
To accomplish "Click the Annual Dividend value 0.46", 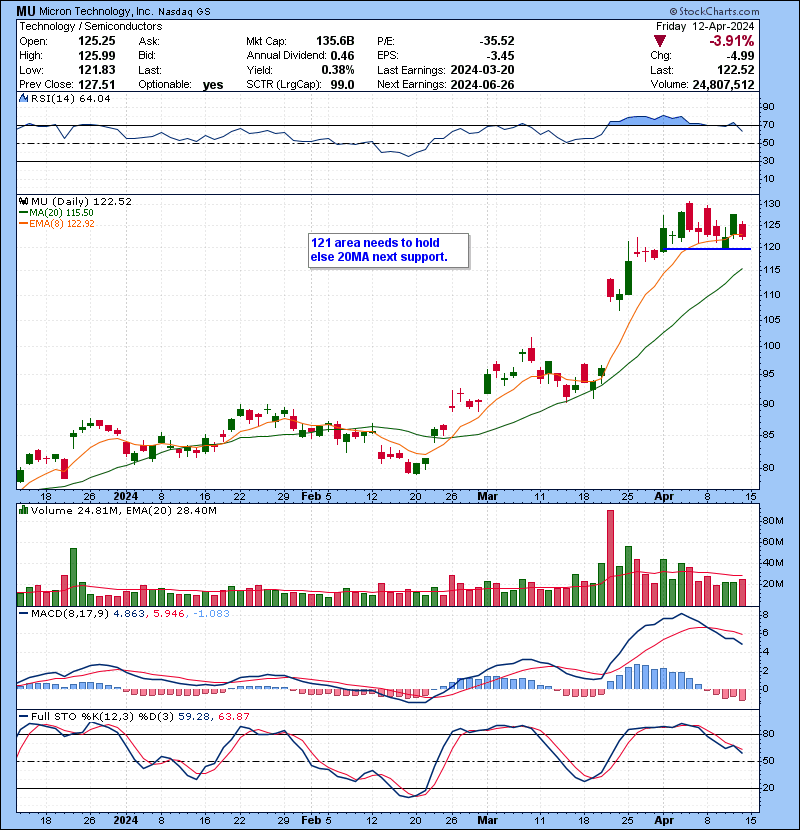I will tap(343, 56).
